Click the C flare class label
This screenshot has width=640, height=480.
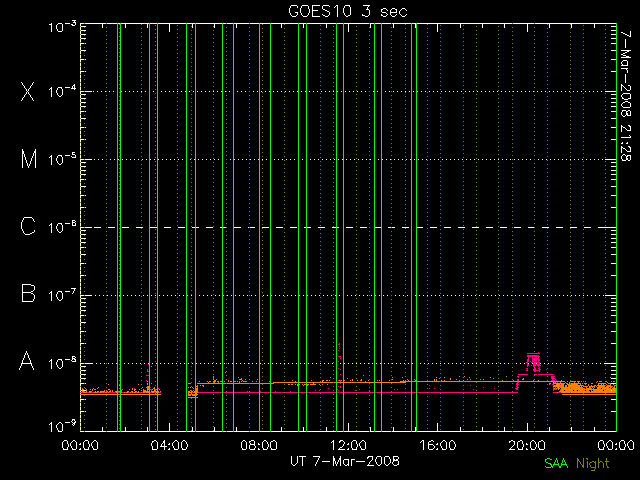click(28, 226)
